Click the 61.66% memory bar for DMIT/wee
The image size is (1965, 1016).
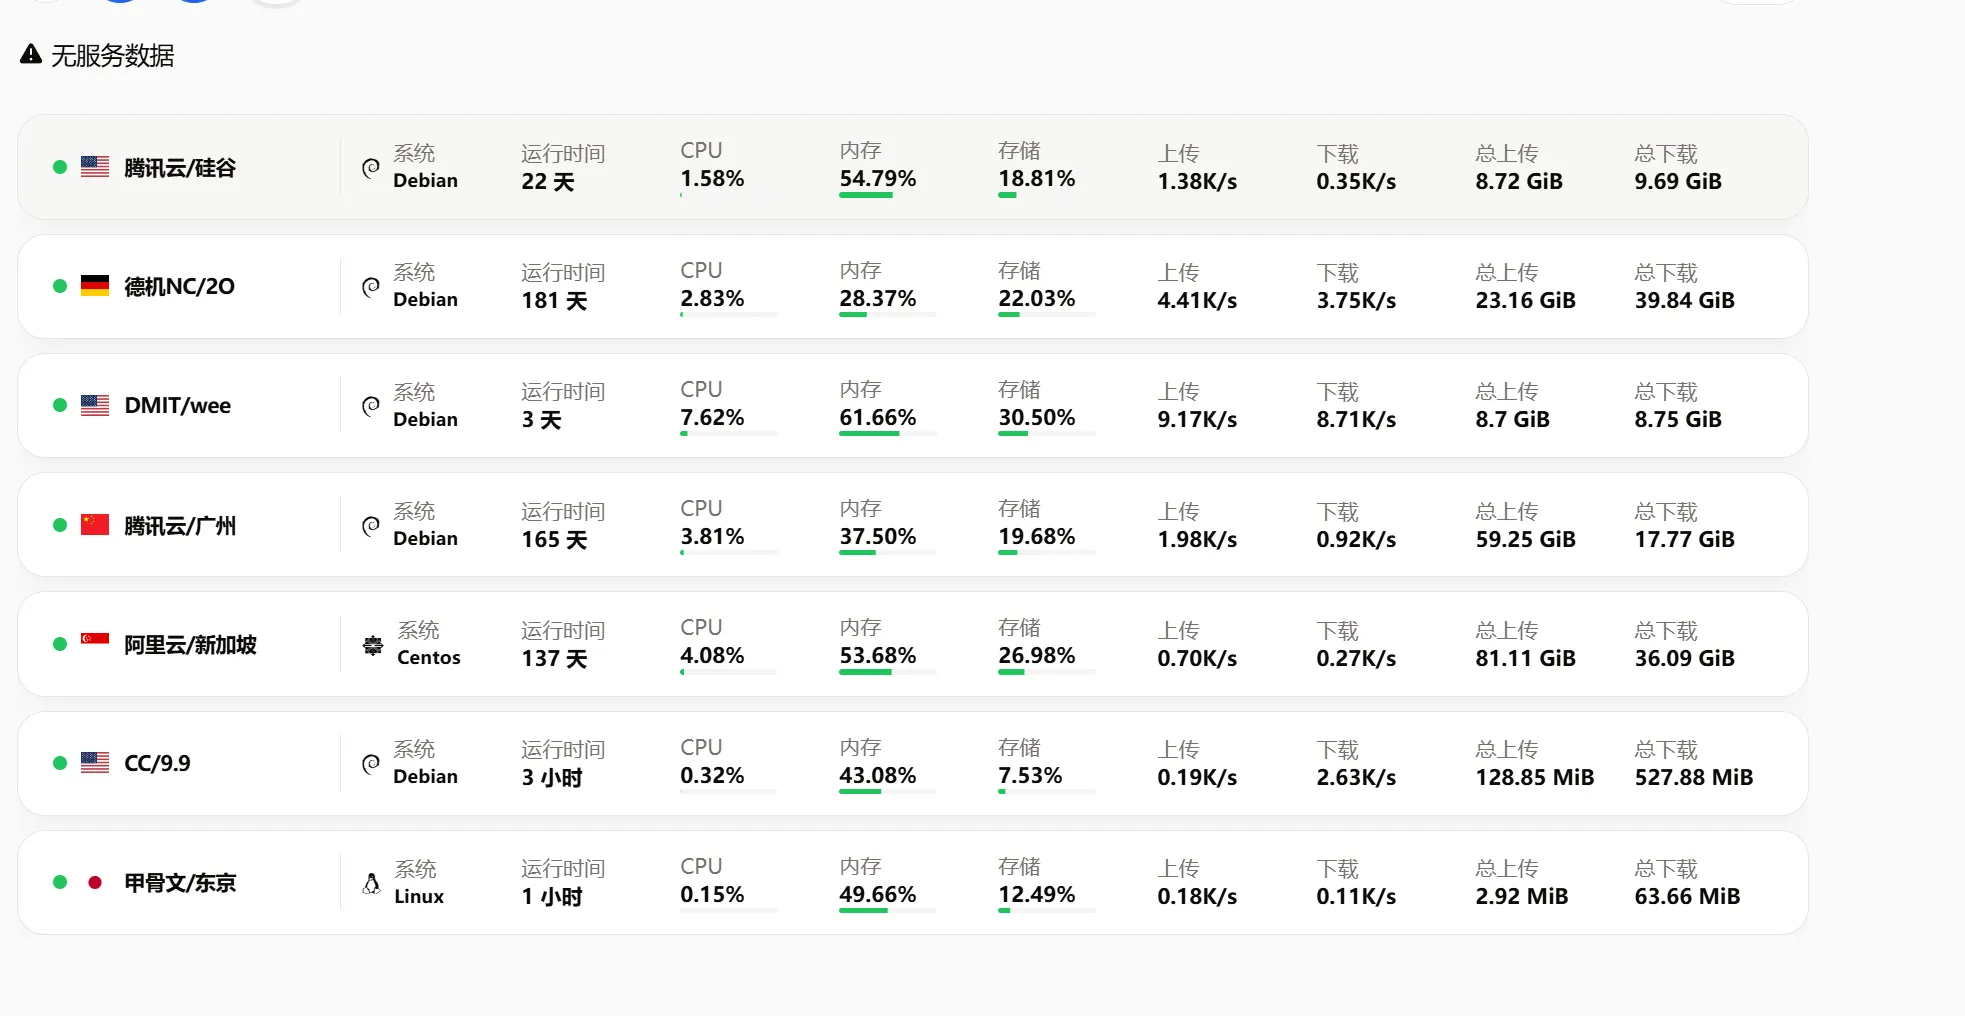pyautogui.click(x=887, y=434)
